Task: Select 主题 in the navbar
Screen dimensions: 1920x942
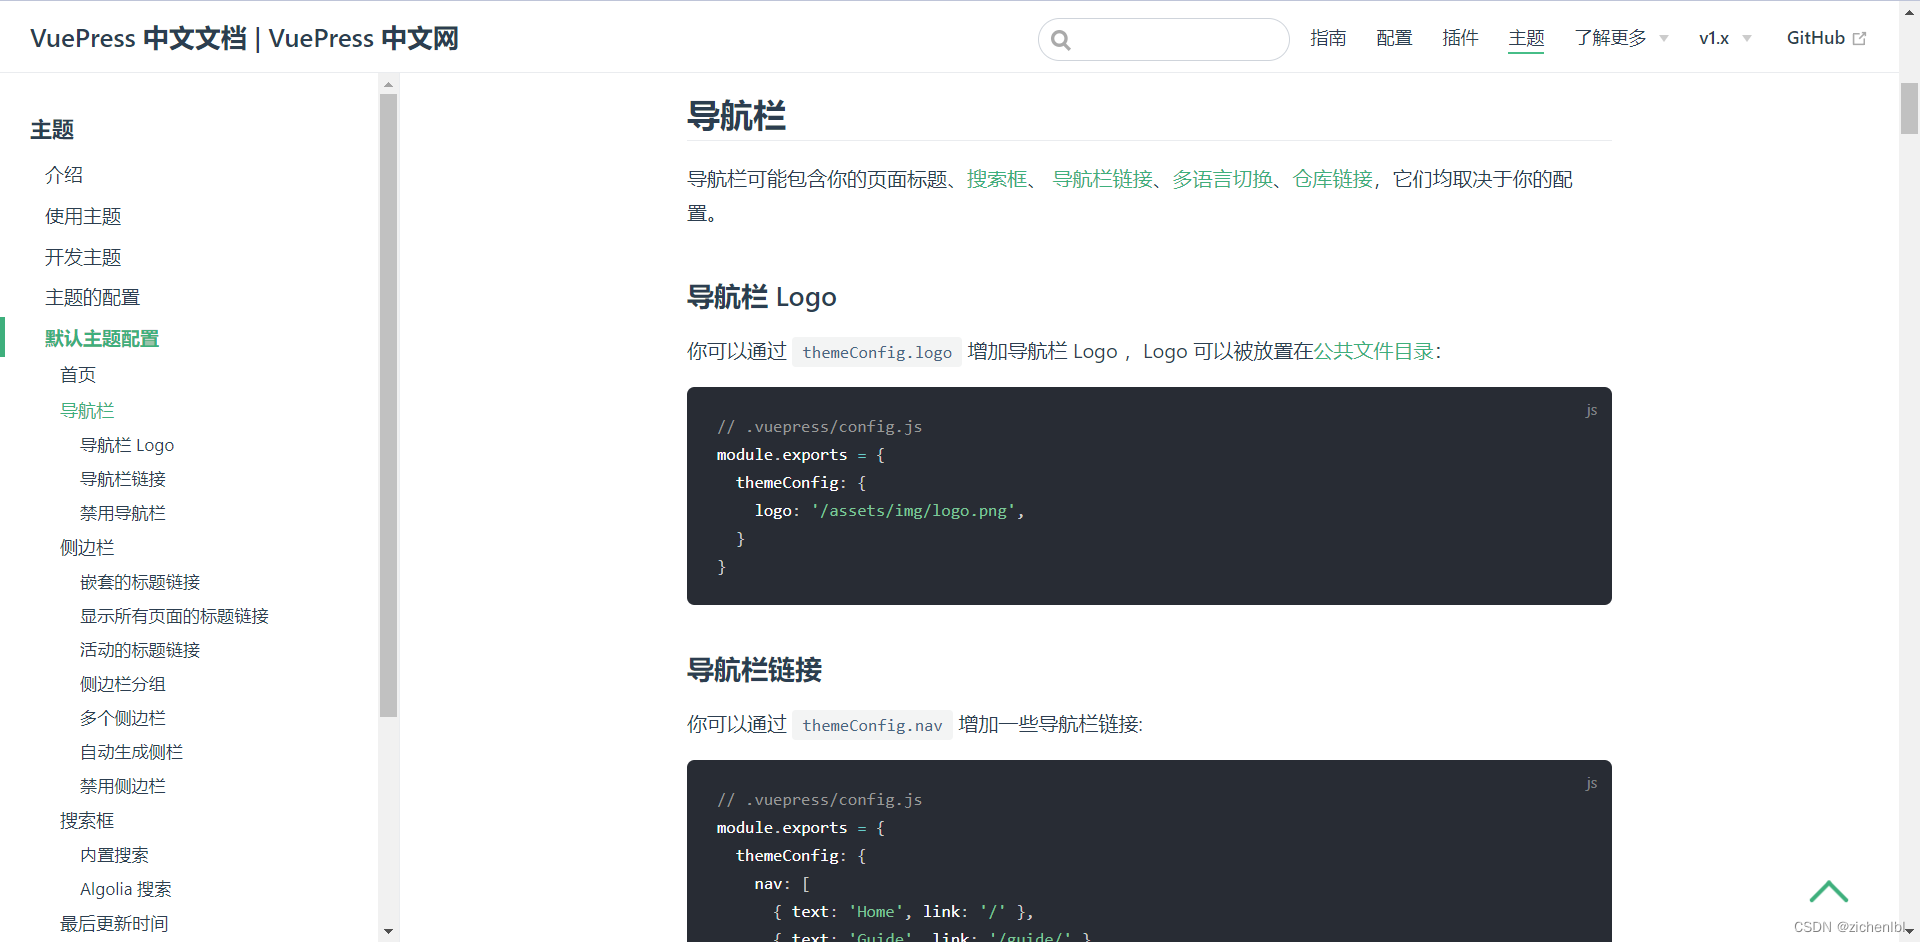Action: (x=1526, y=38)
